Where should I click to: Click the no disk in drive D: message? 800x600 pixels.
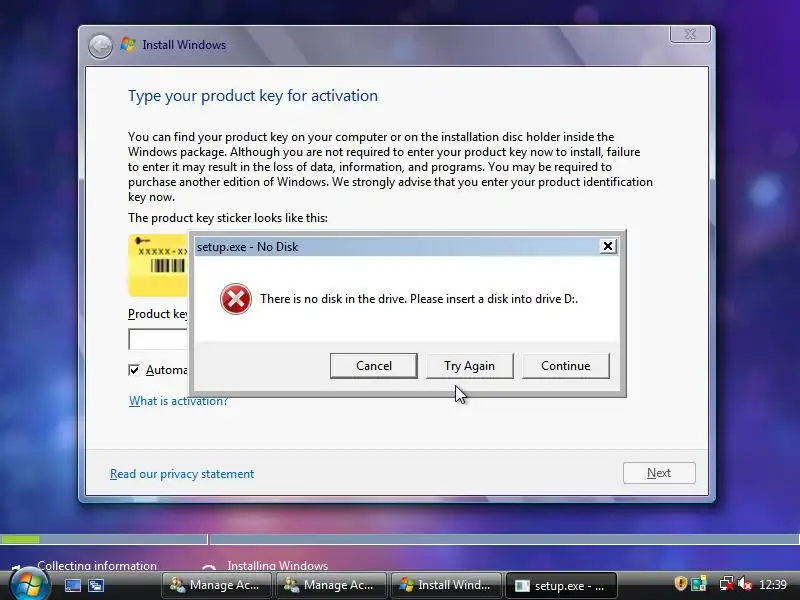pyautogui.click(x=419, y=299)
